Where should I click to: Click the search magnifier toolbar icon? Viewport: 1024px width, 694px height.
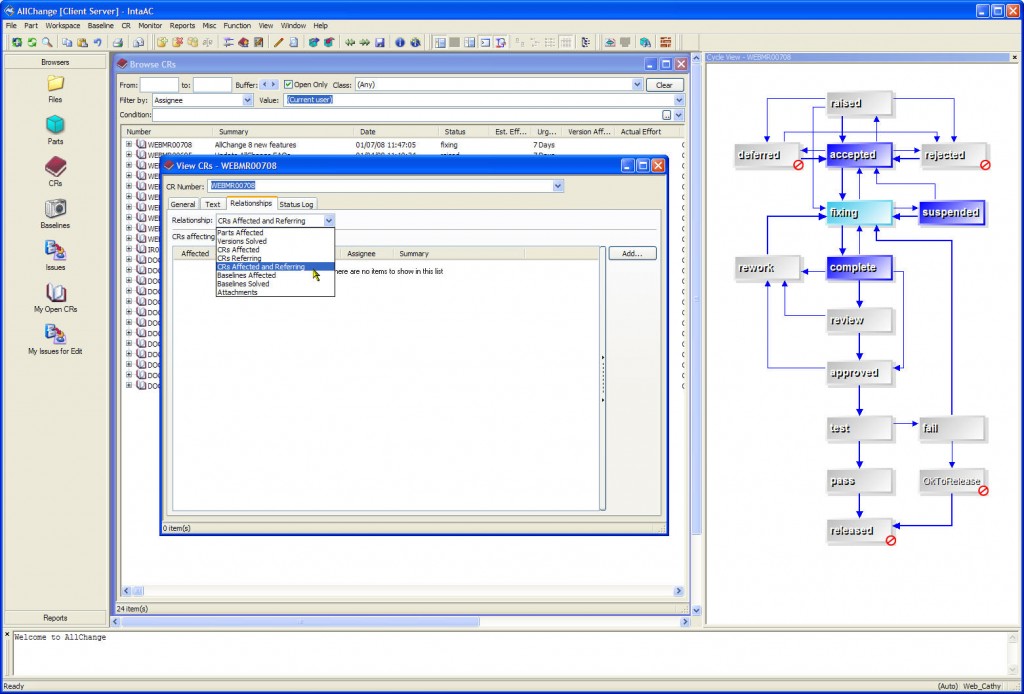click(47, 43)
